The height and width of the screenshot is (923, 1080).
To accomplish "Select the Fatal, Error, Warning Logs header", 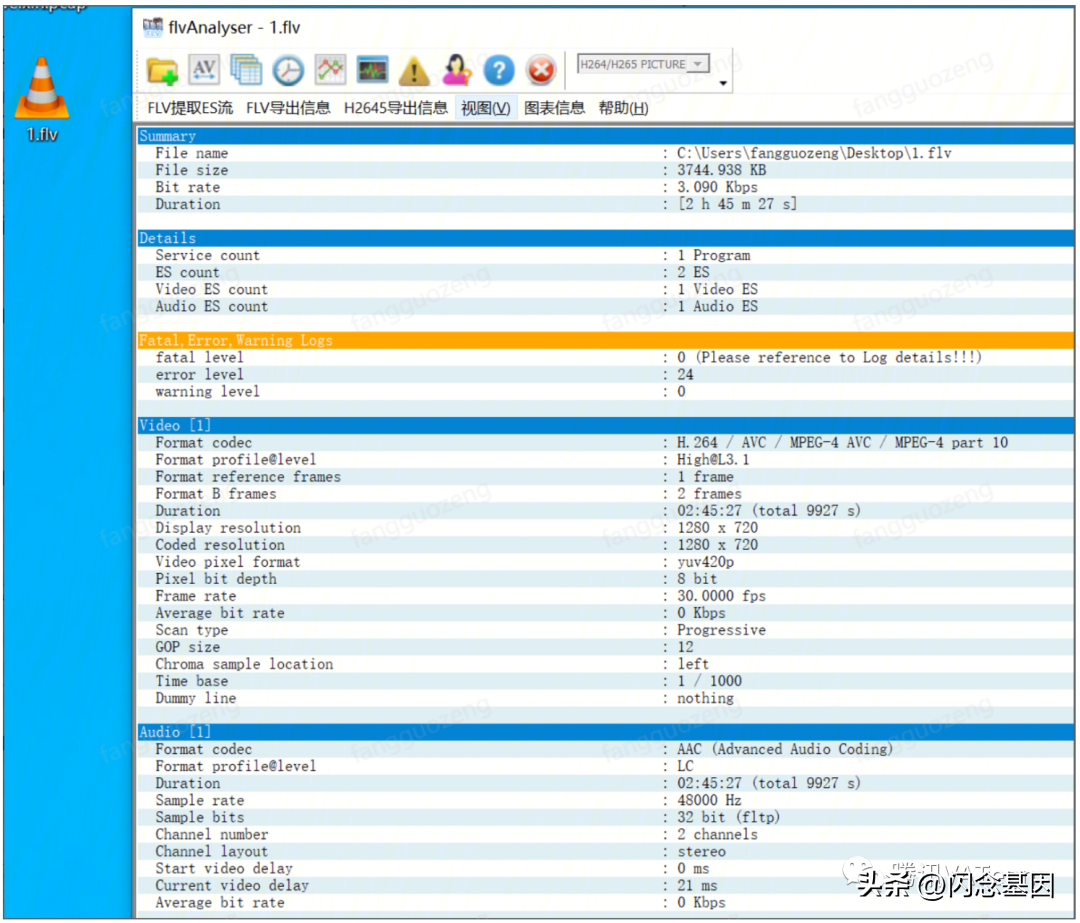I will [605, 340].
